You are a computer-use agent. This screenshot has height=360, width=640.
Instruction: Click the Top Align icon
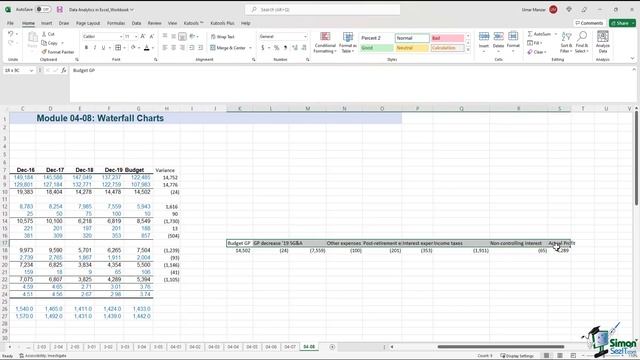tap(165, 36)
